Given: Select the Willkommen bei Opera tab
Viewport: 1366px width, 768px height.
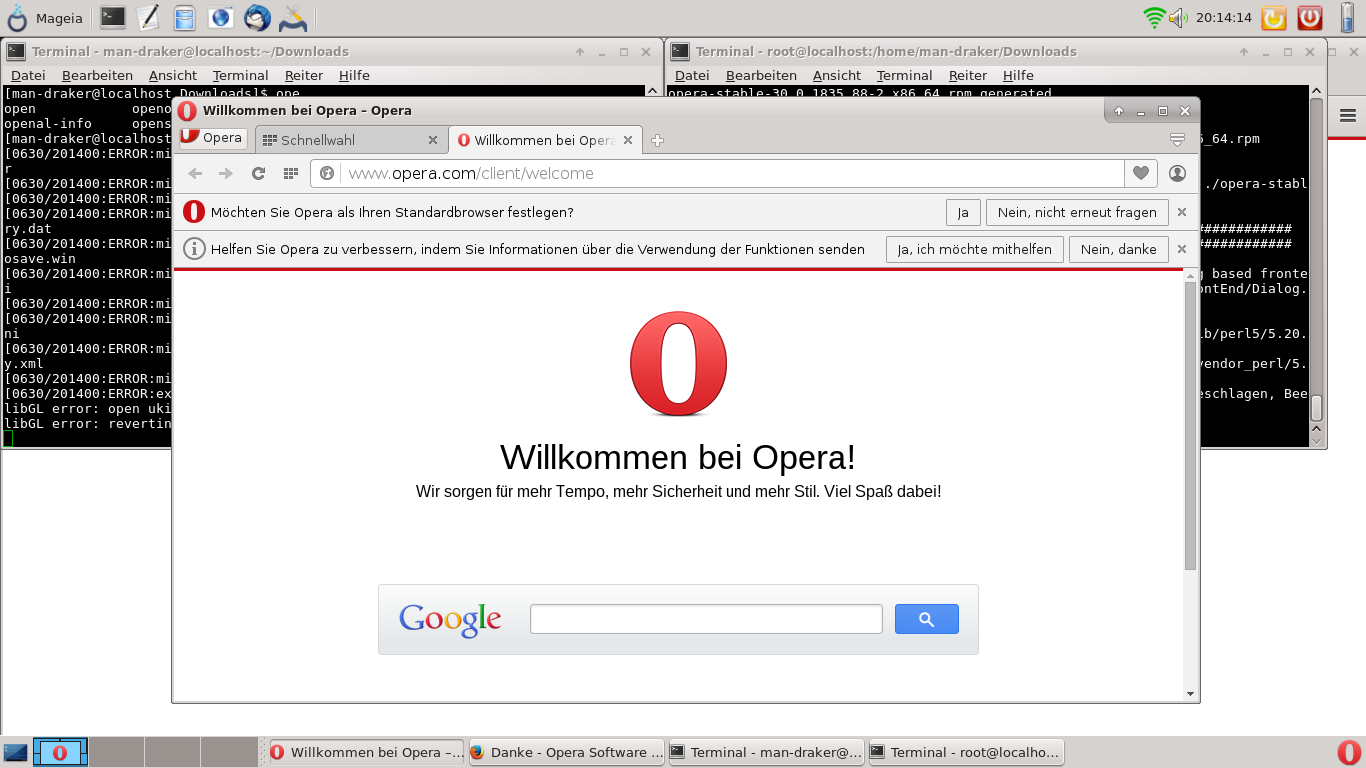Looking at the screenshot, I should [x=544, y=140].
